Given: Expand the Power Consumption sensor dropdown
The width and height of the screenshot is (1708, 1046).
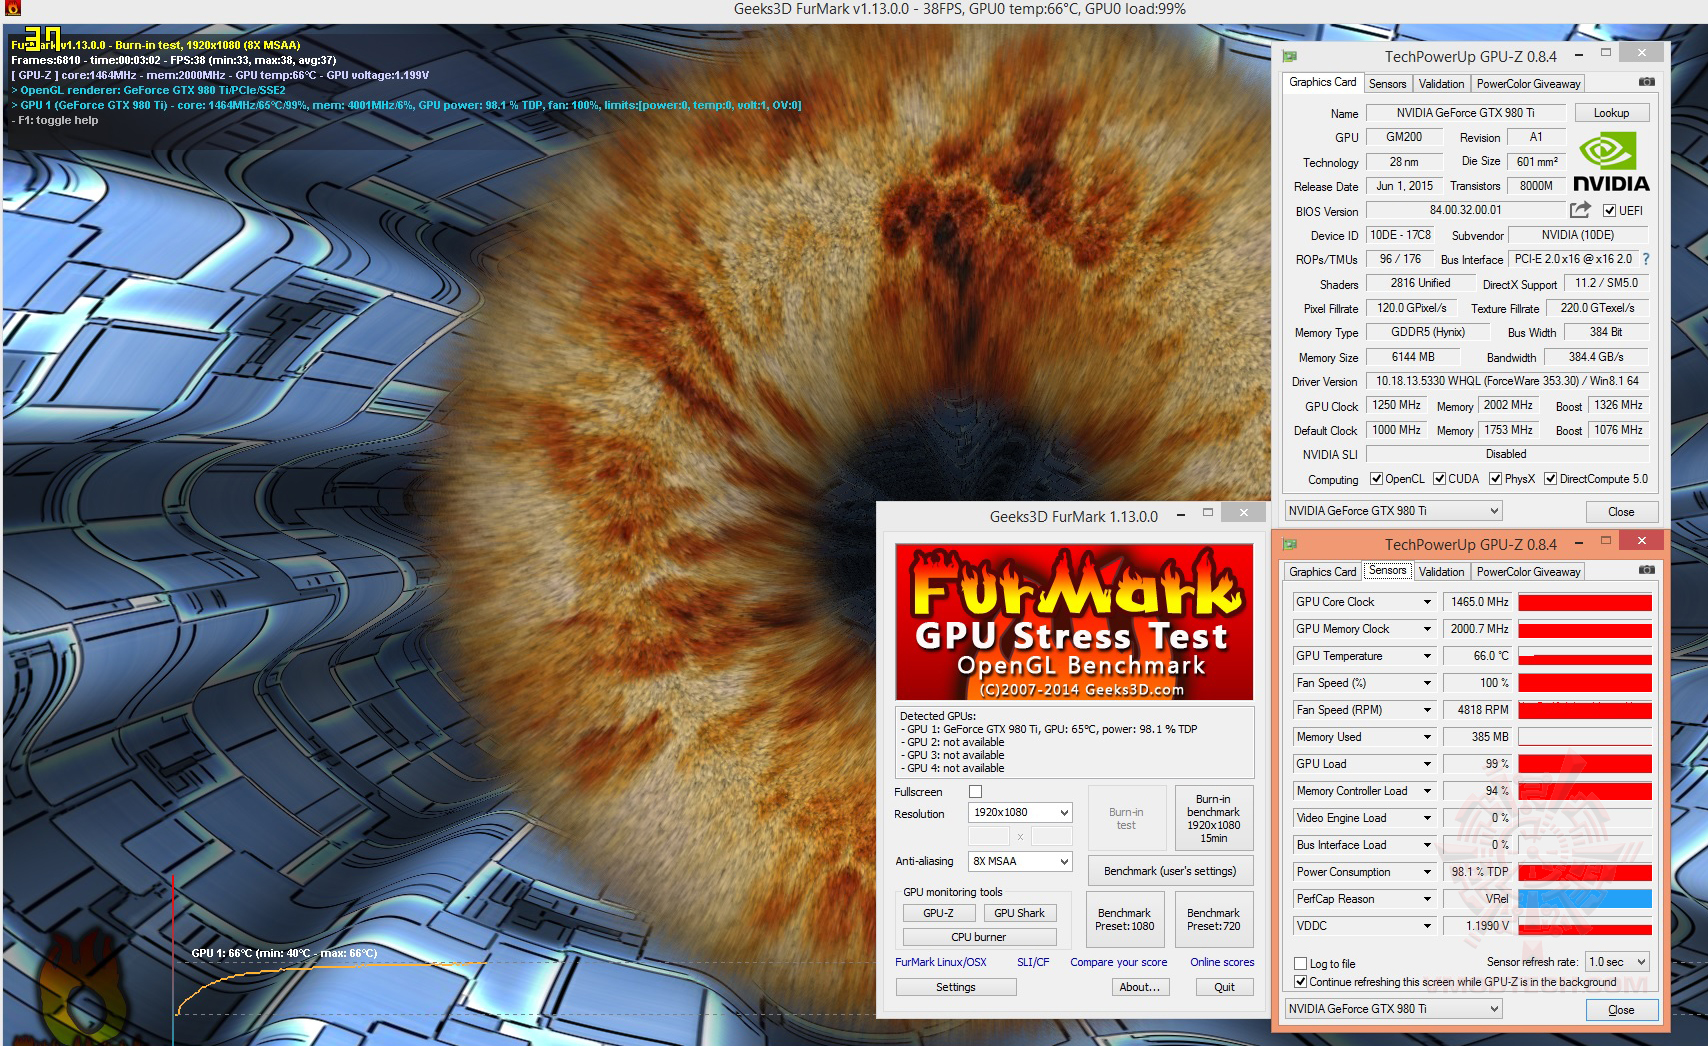Looking at the screenshot, I should click(x=1427, y=872).
